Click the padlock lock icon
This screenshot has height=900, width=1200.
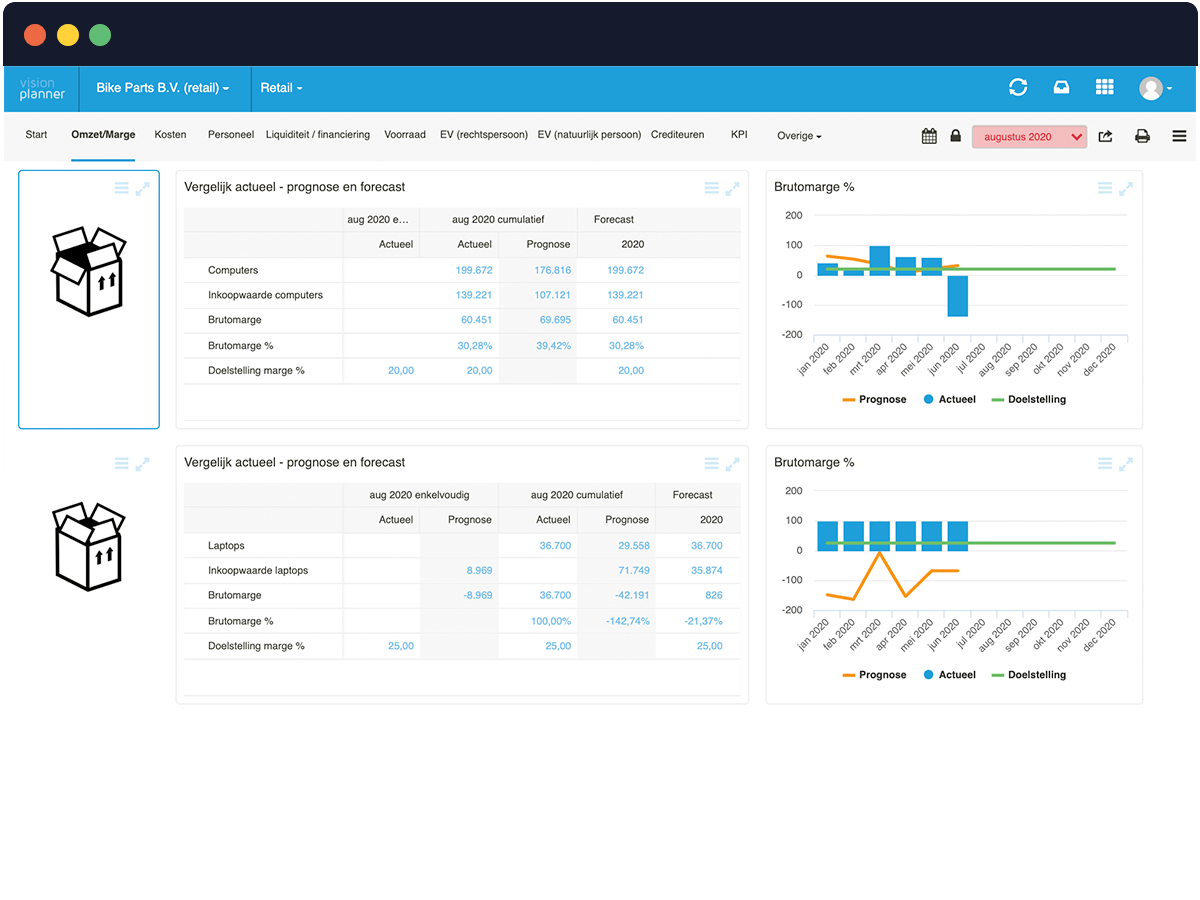955,136
